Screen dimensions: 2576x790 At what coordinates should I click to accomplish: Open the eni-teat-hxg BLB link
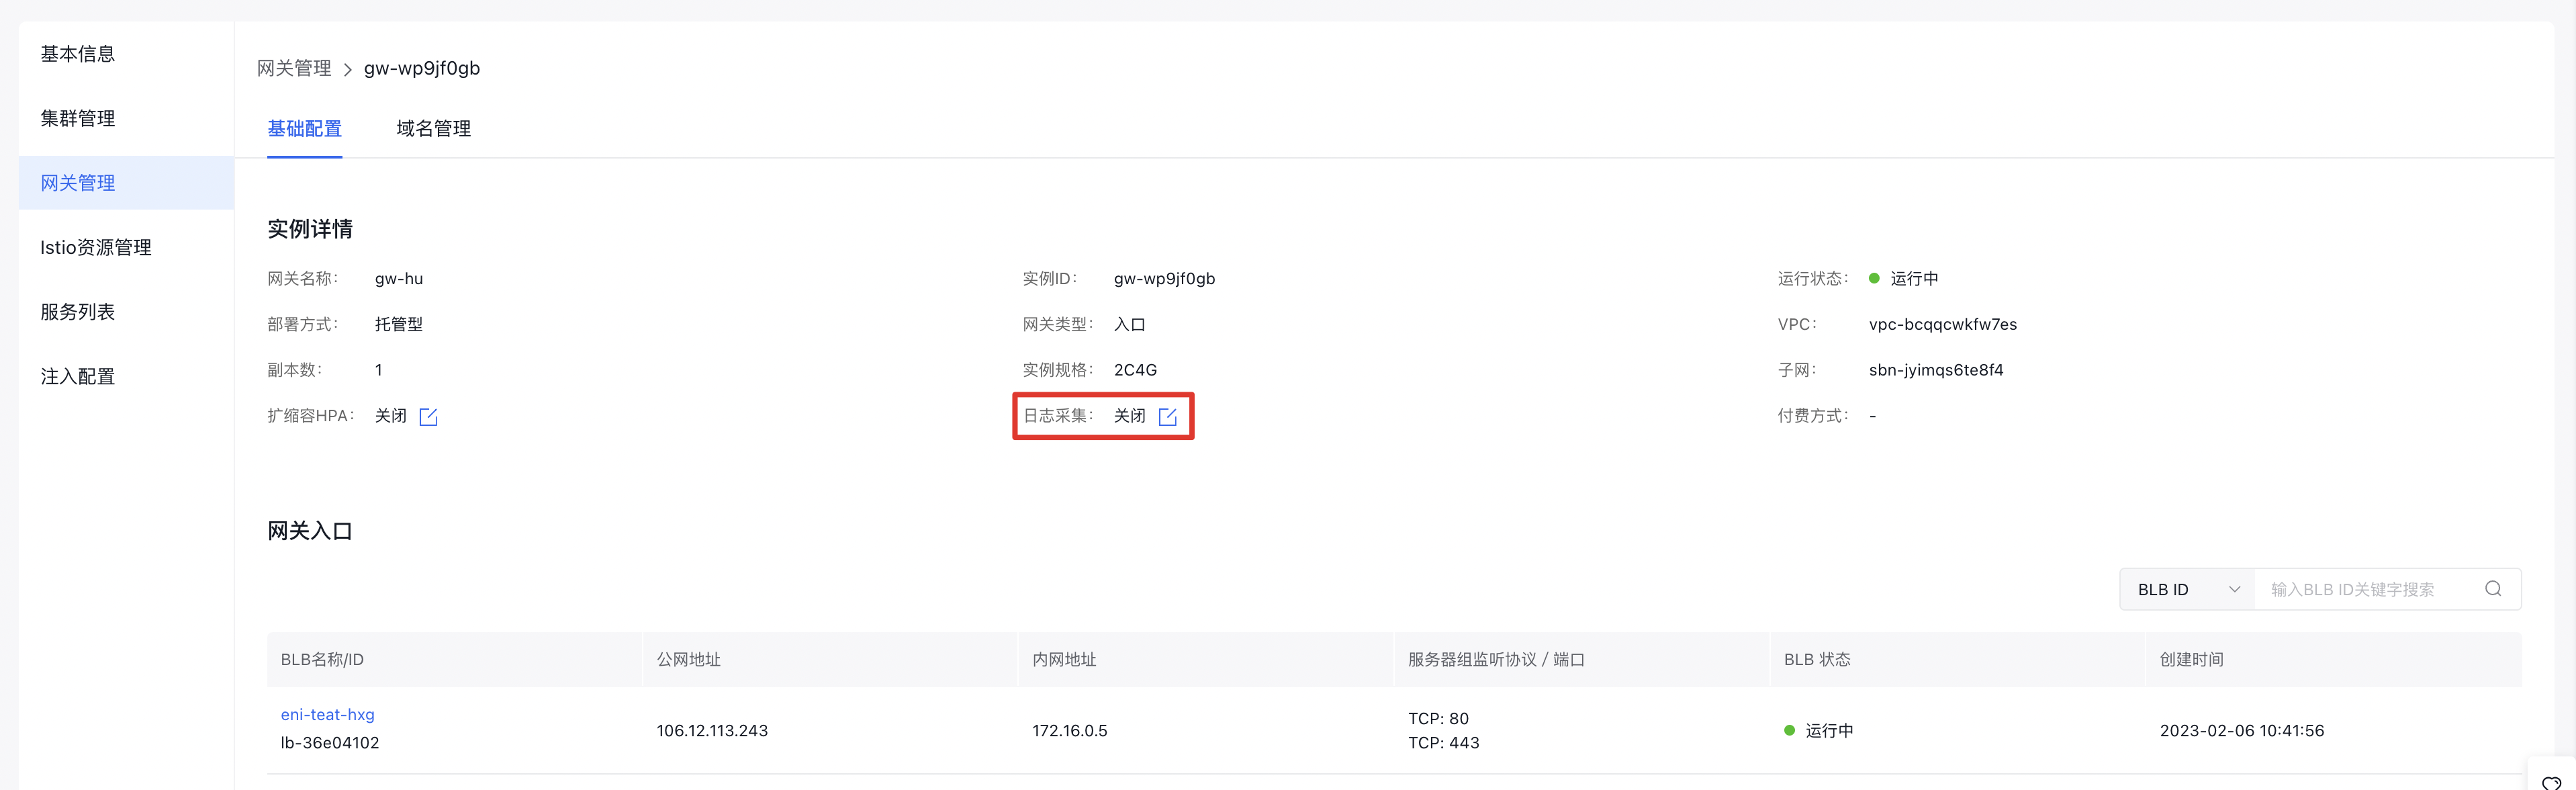(328, 714)
